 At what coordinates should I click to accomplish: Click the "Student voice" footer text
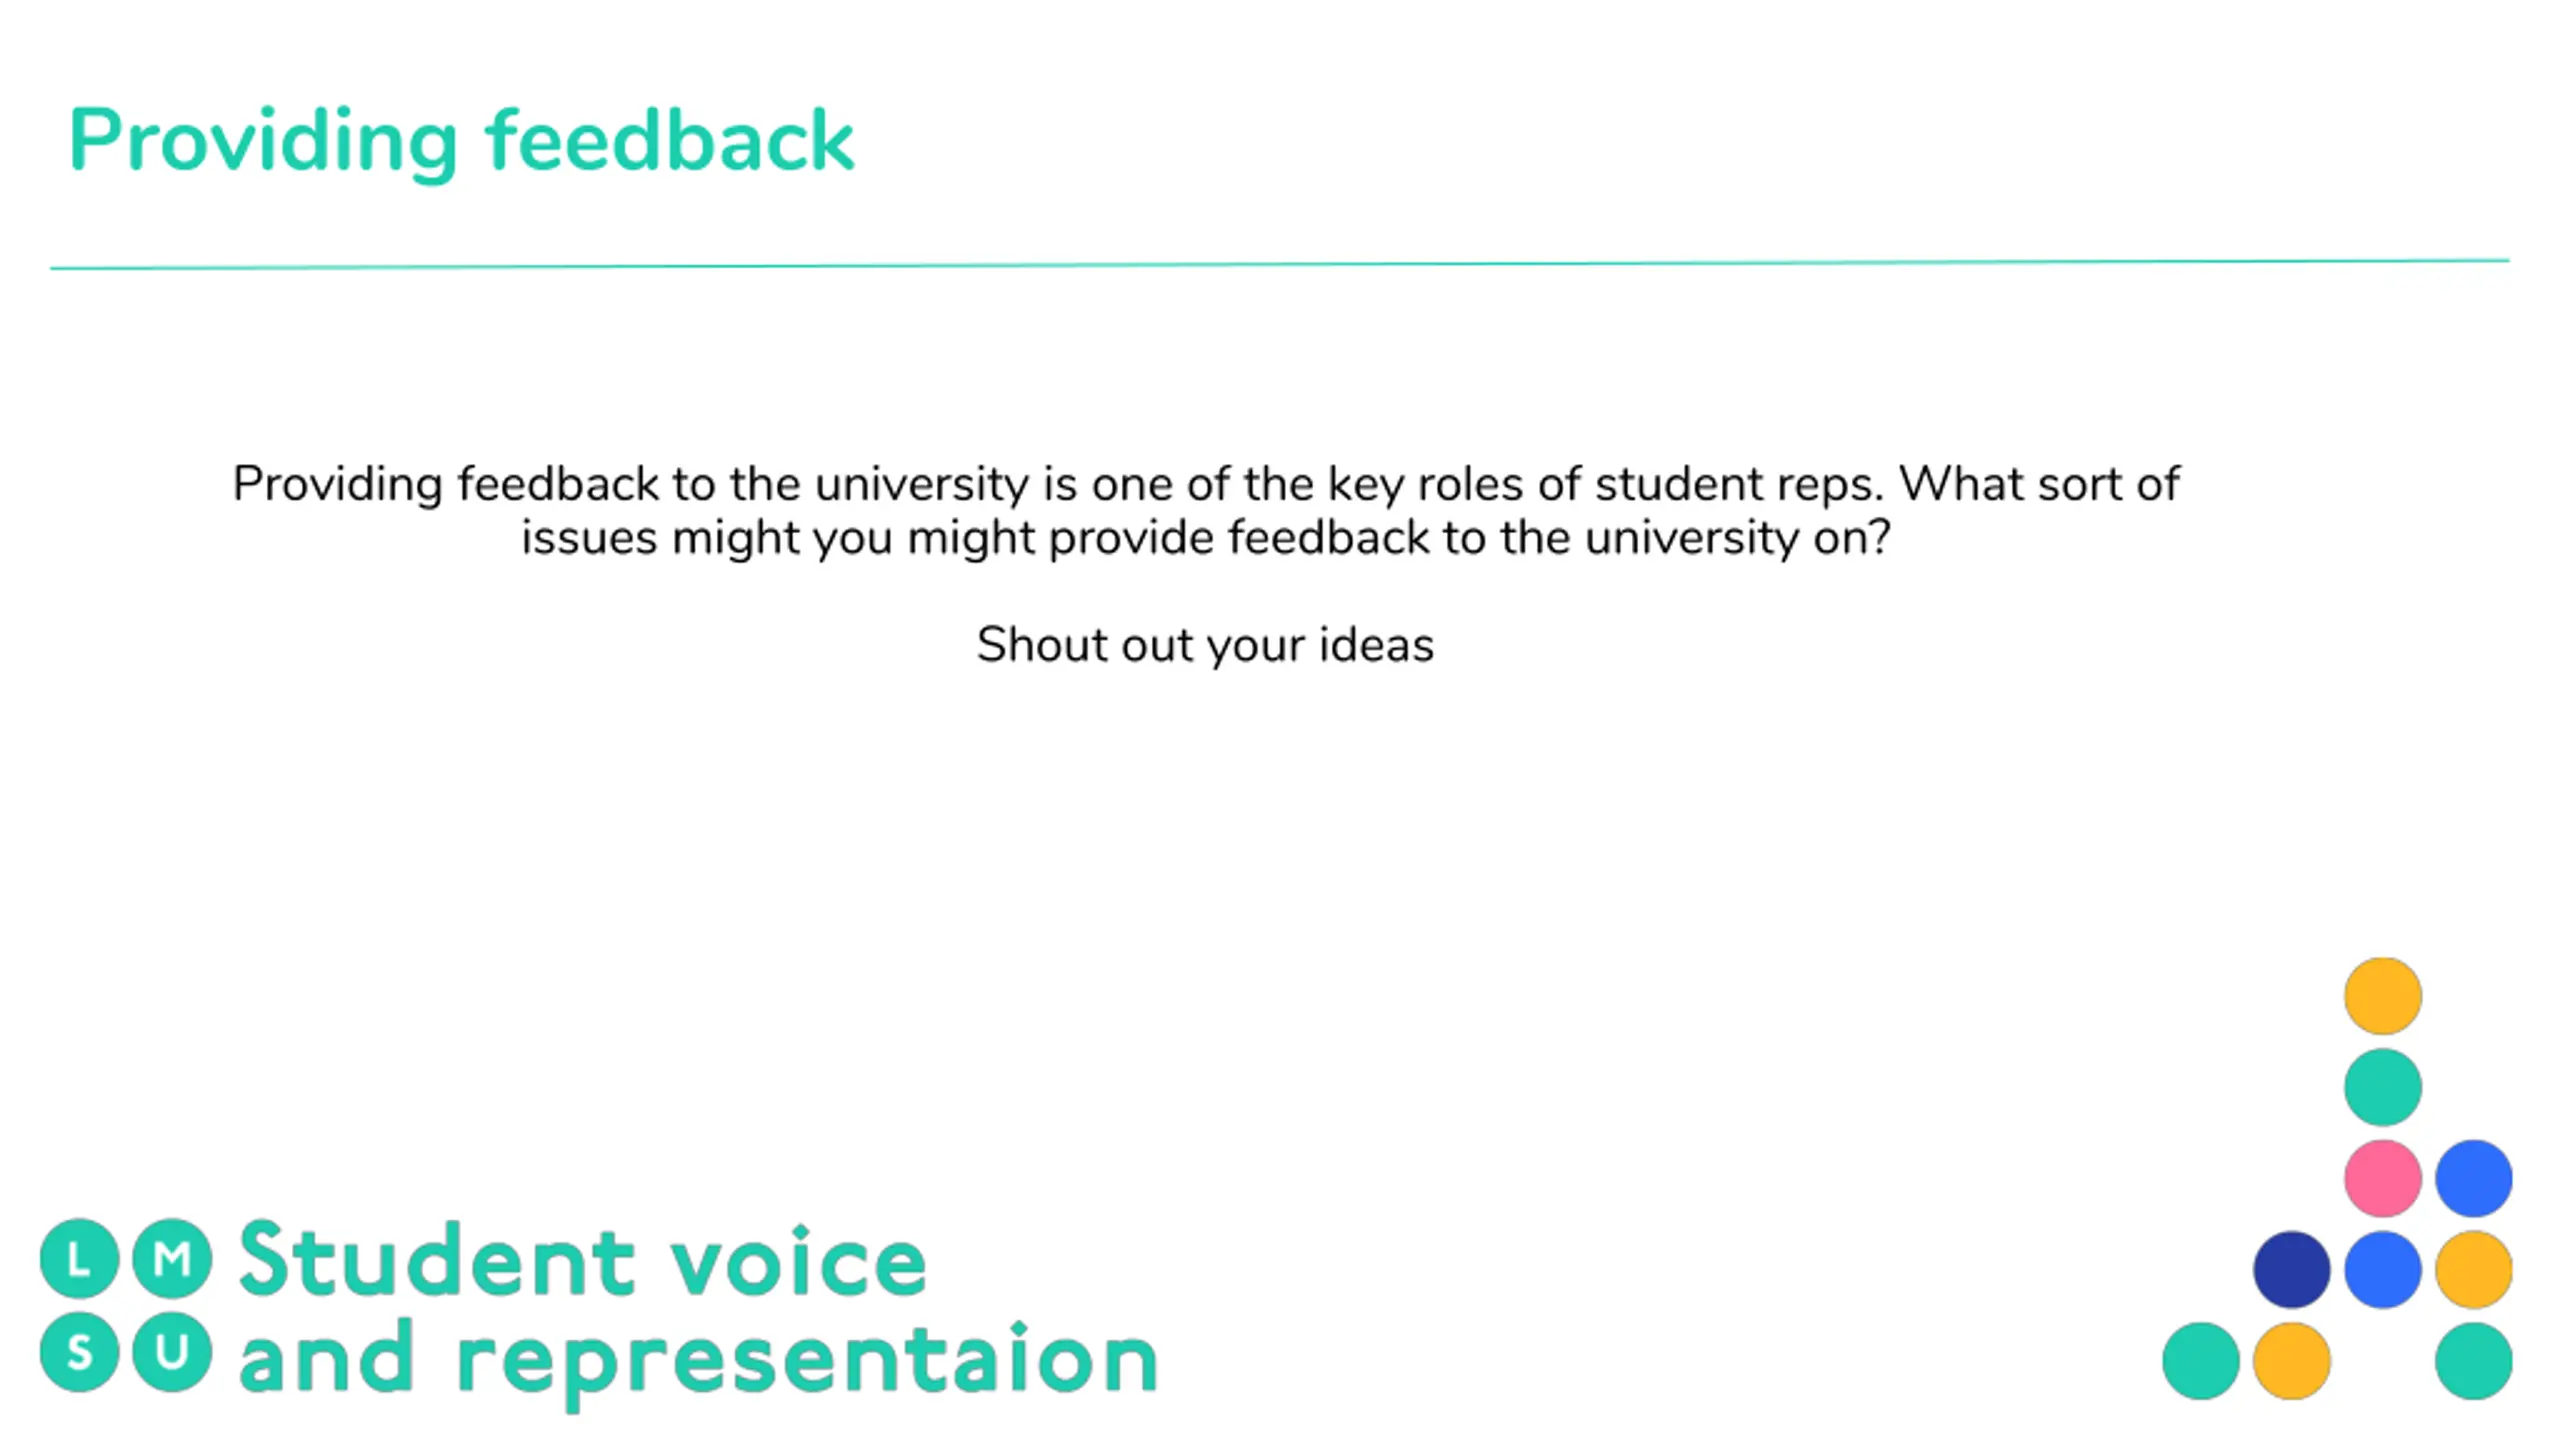click(583, 1262)
